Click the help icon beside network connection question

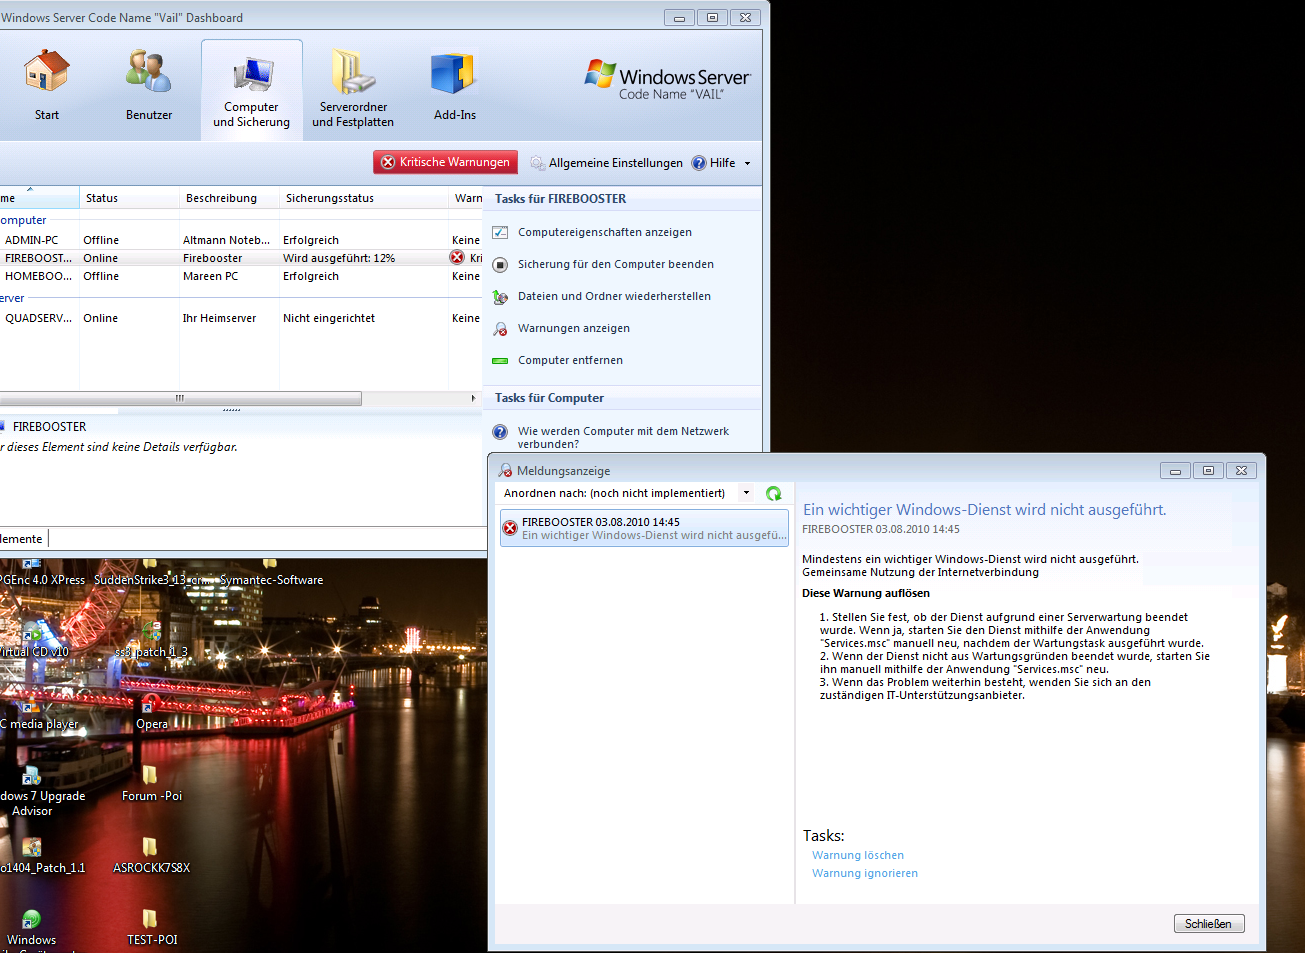[x=500, y=432]
